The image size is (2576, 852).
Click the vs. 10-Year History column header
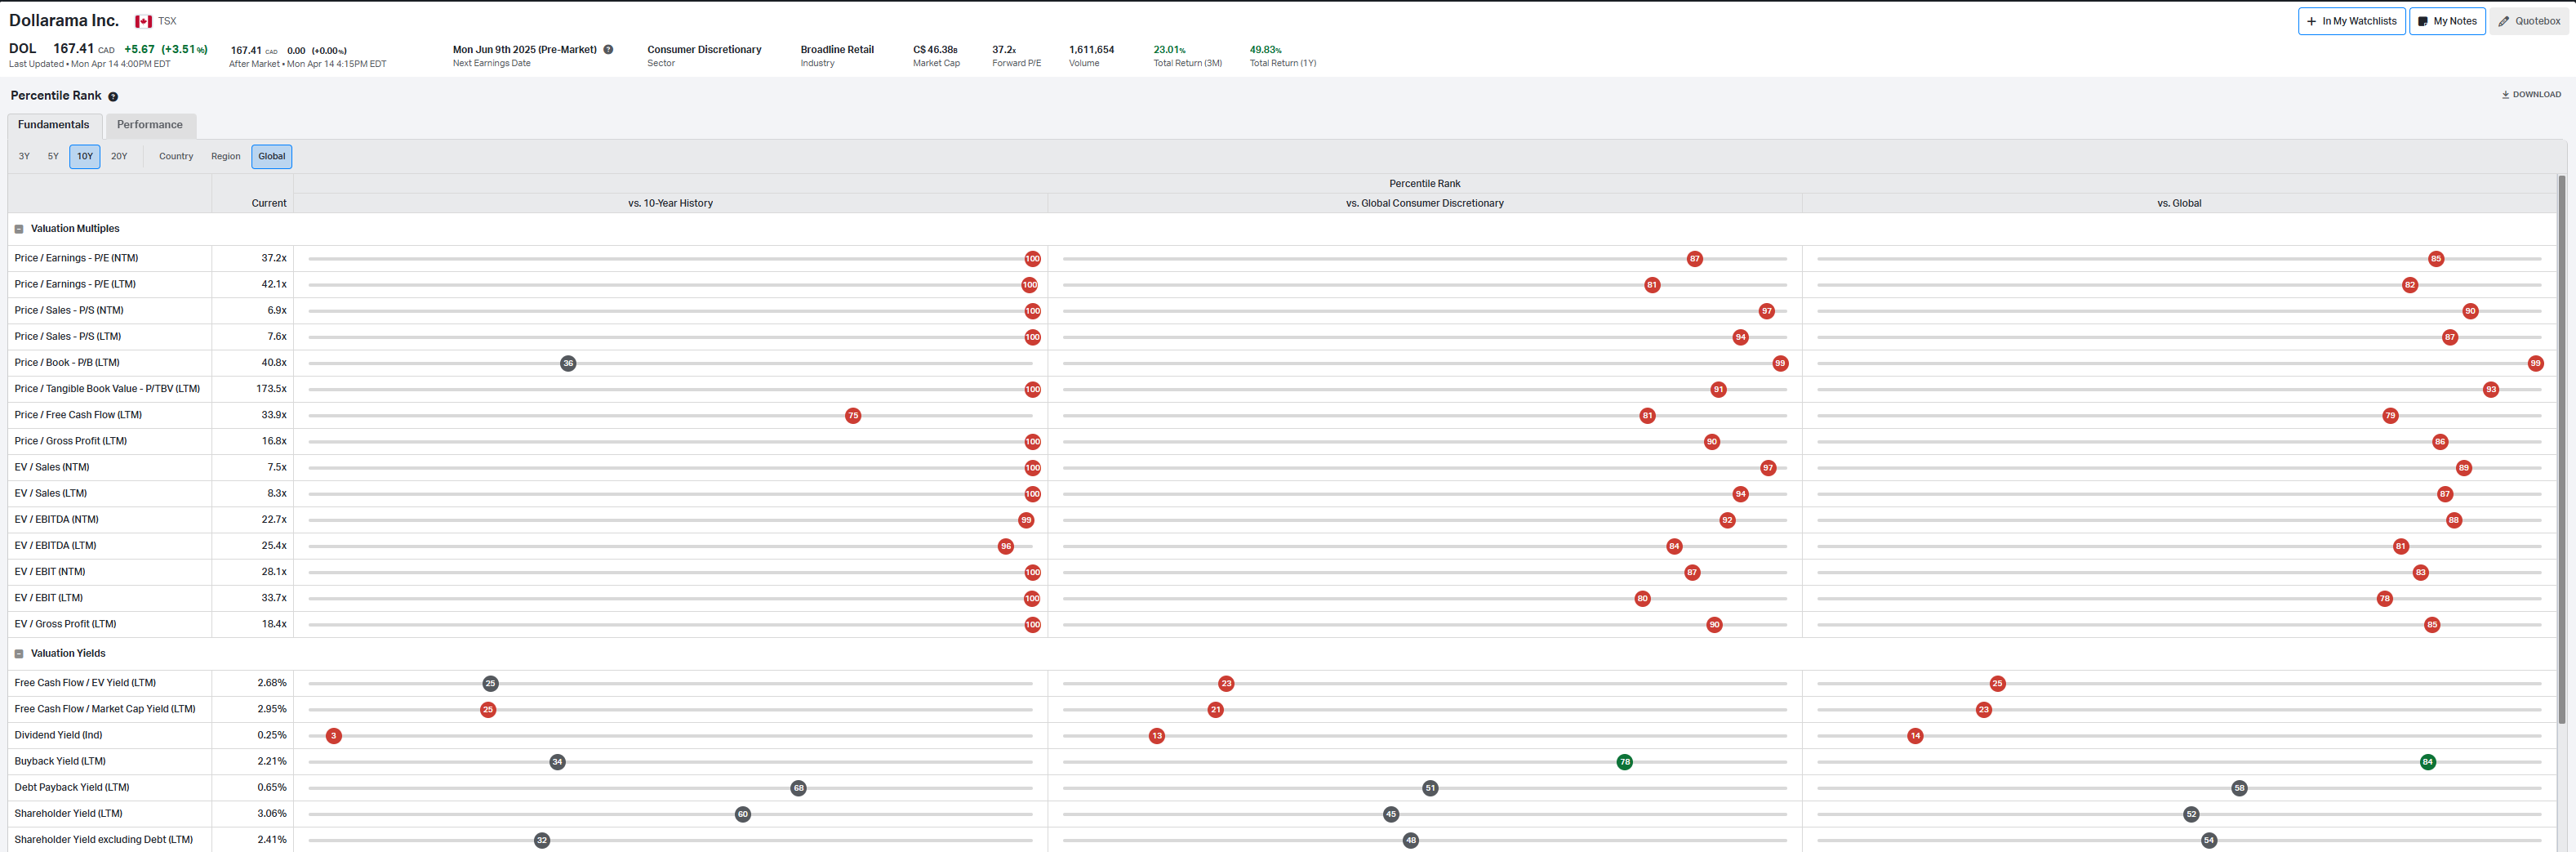click(x=670, y=204)
